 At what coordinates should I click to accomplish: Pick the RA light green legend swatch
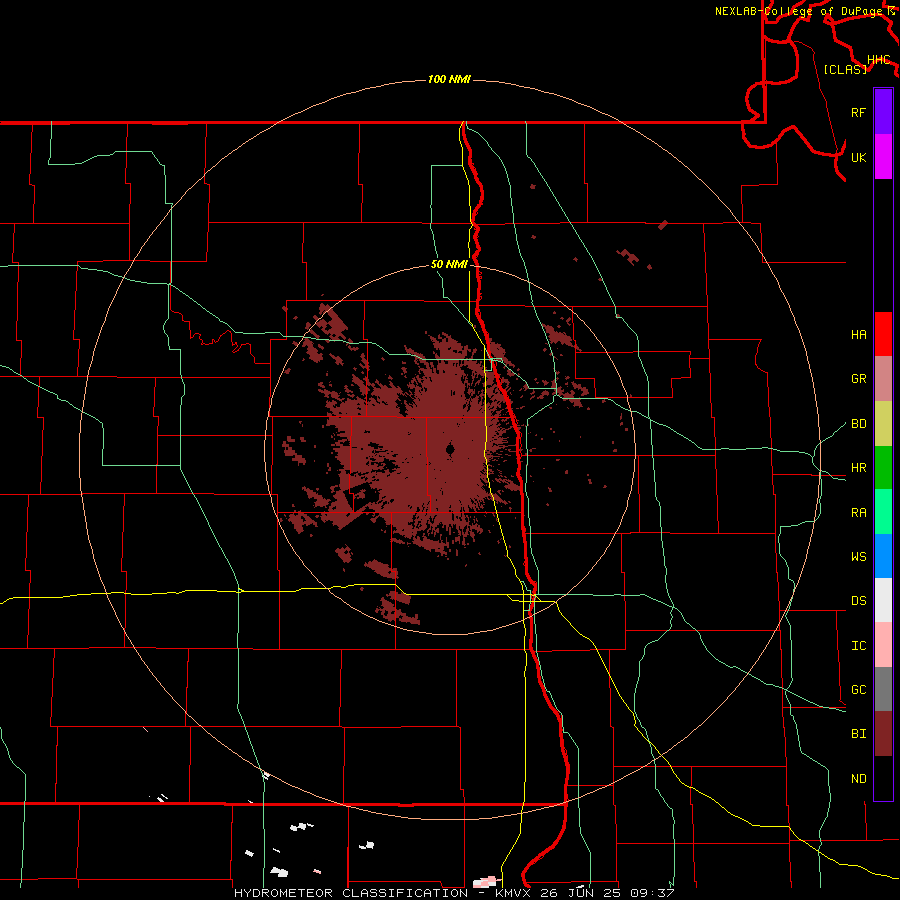[883, 512]
